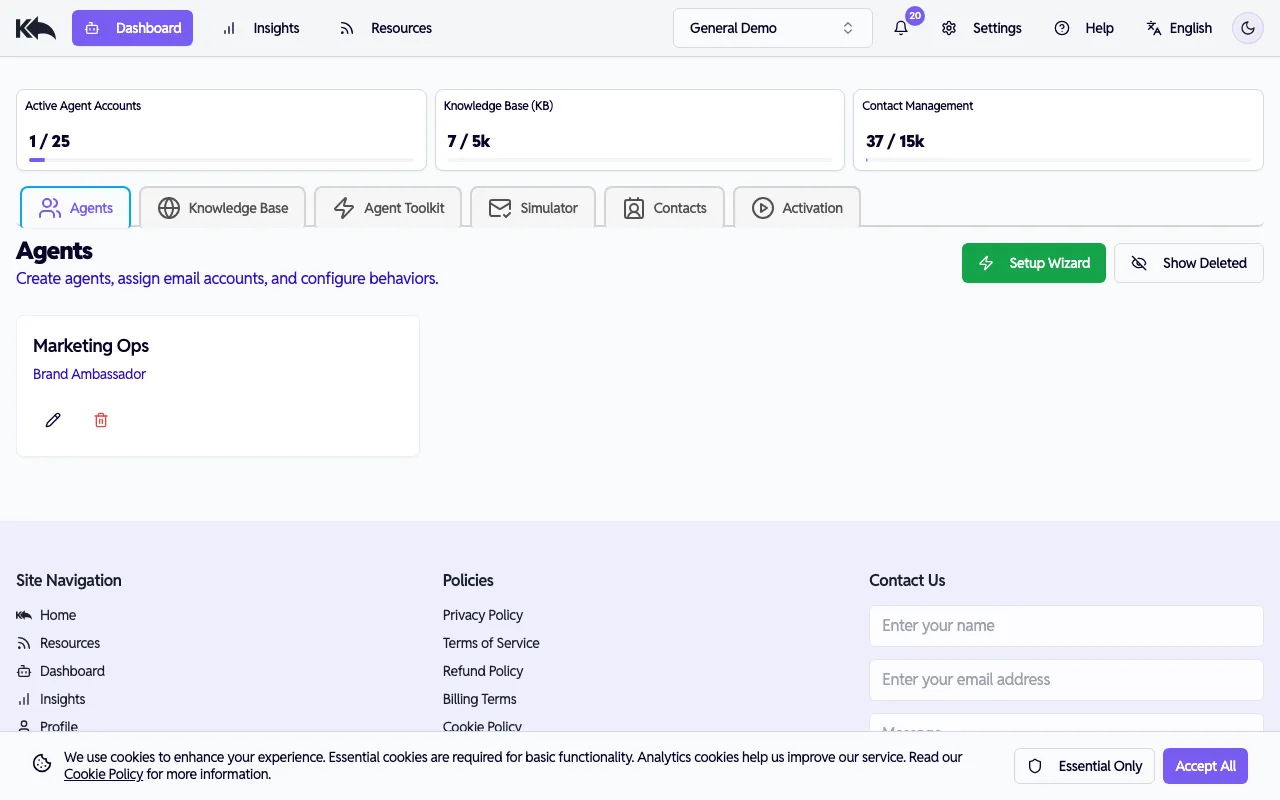This screenshot has height=800, width=1280.
Task: Click the company logo in the top left
Action: pos(35,27)
